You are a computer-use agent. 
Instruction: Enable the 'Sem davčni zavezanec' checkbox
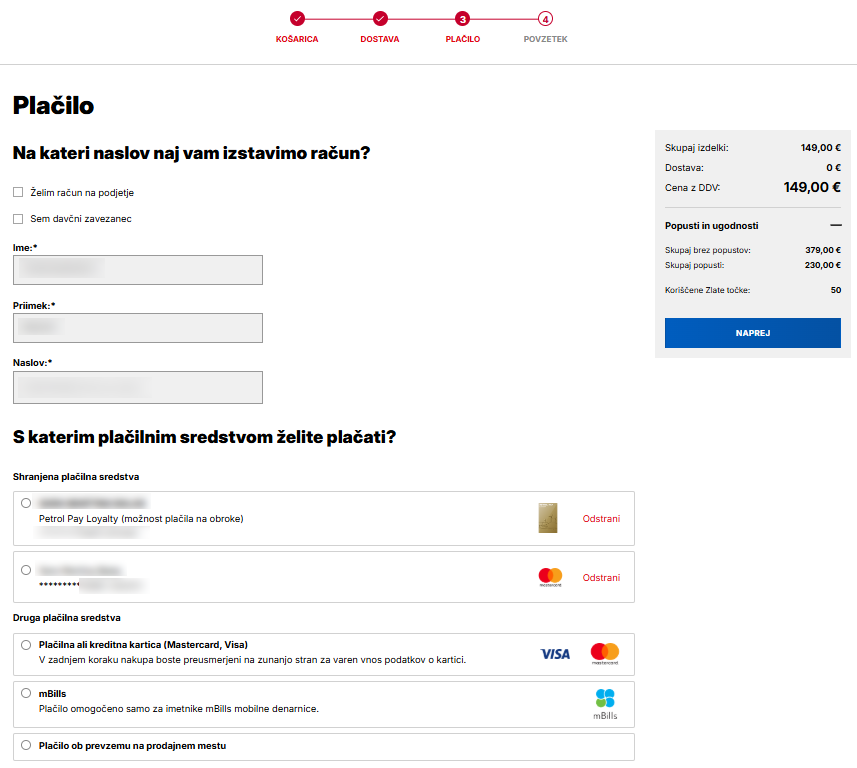(17, 218)
